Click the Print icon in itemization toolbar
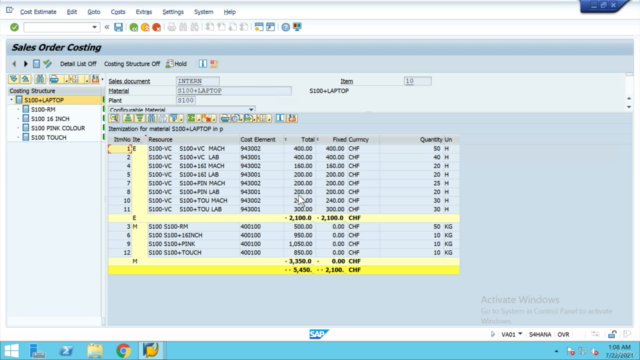The width and height of the screenshot is (640, 360). (224, 118)
